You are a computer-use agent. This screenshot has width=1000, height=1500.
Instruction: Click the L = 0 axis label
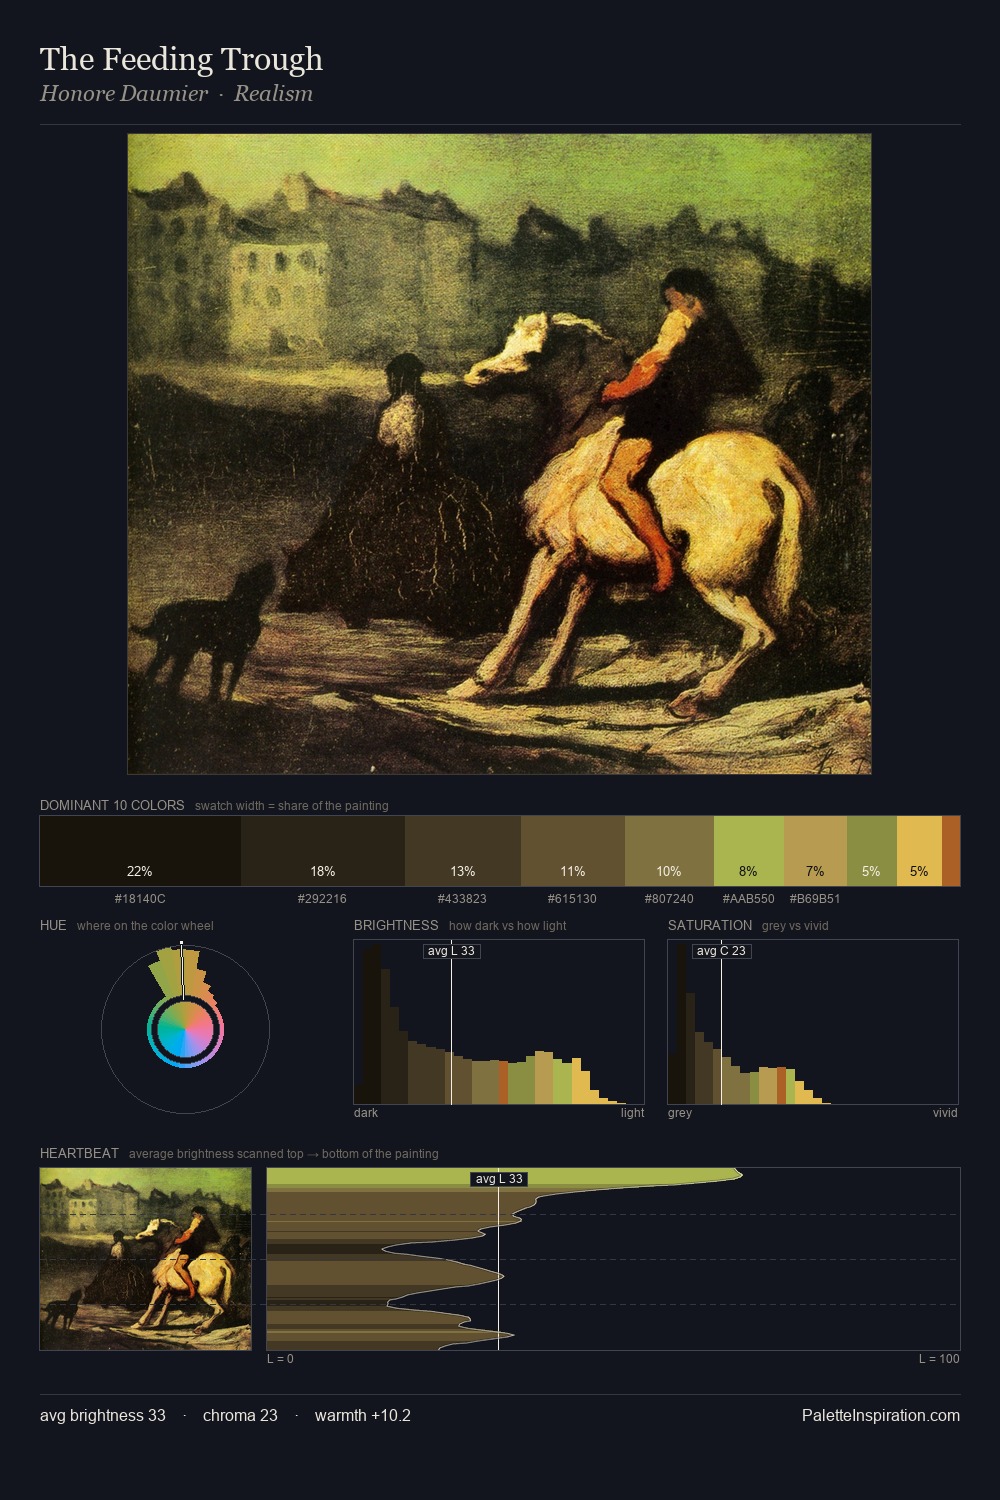point(280,1359)
